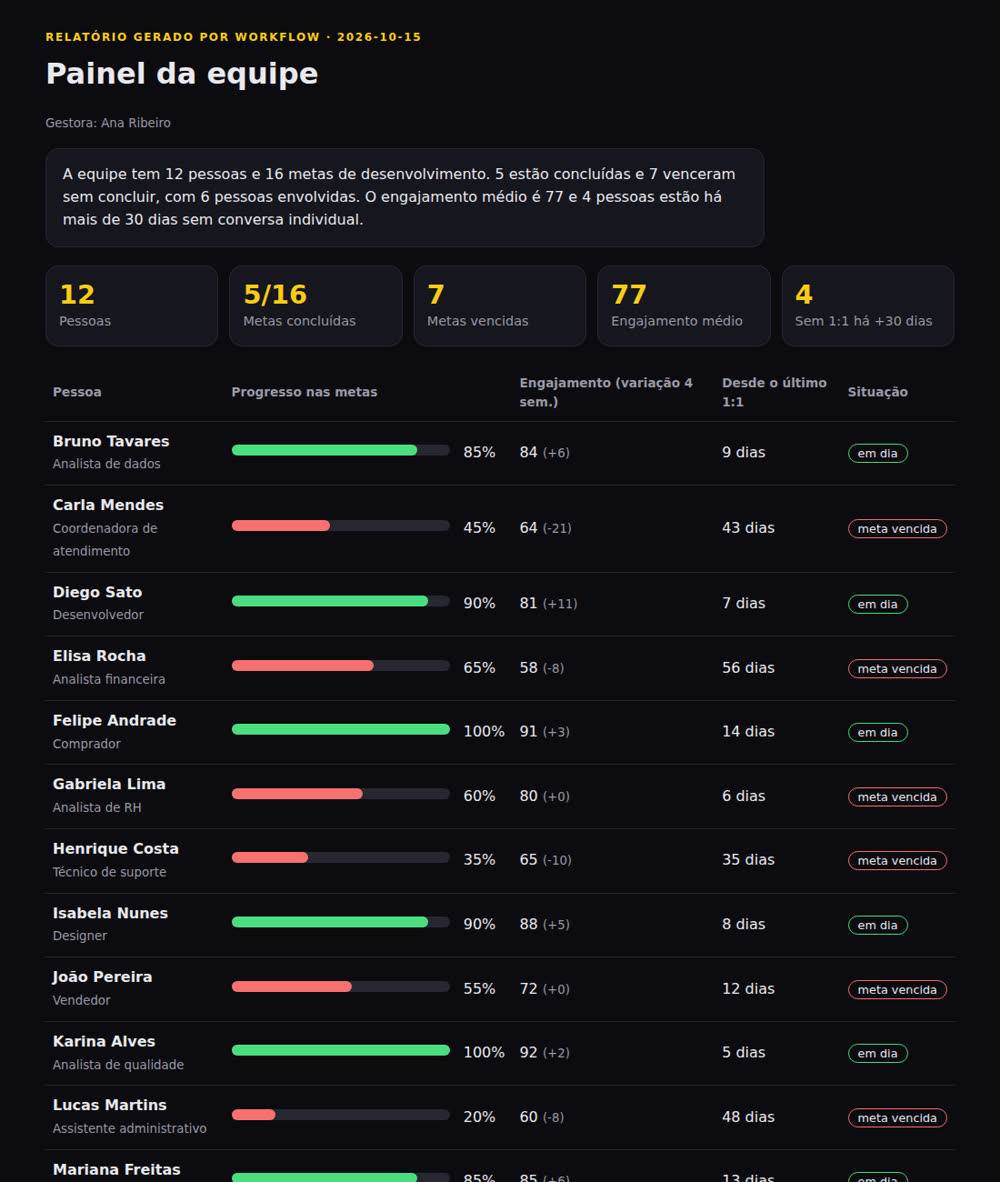Click the 'Desde o último 1:1' header
Screen dimensions: 1000x1182
[x=775, y=392]
